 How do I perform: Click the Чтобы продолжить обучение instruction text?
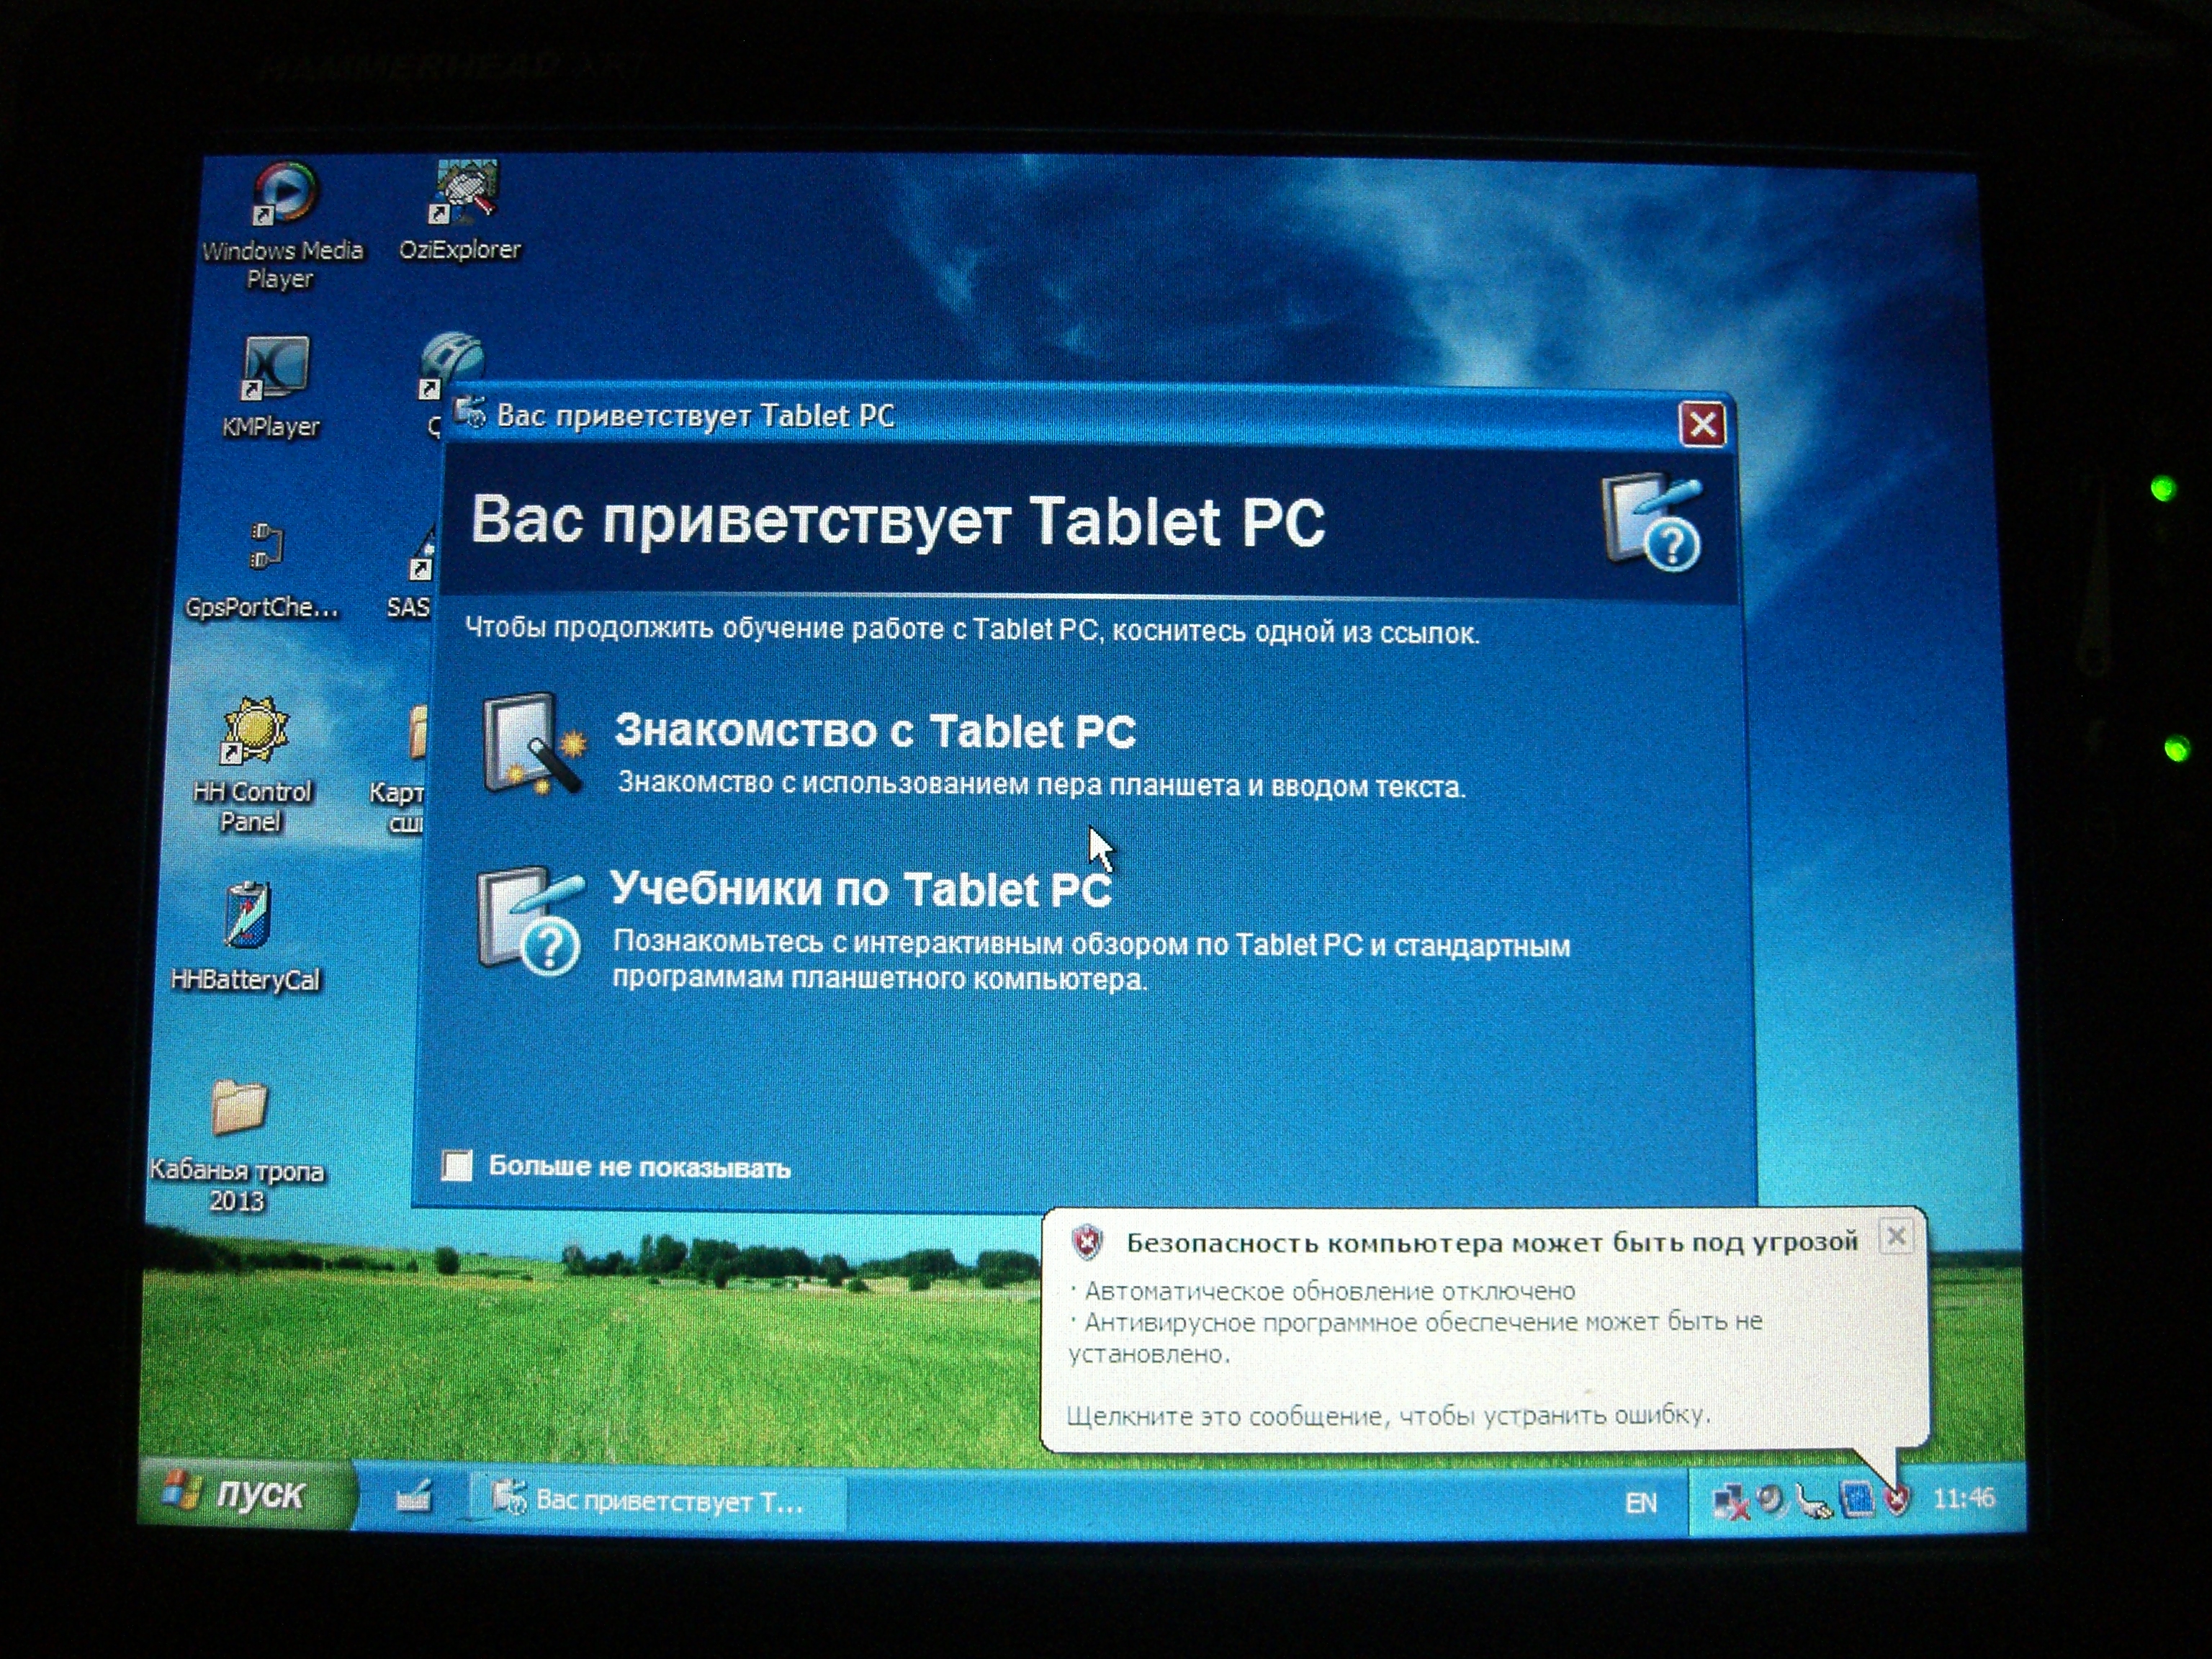click(972, 630)
